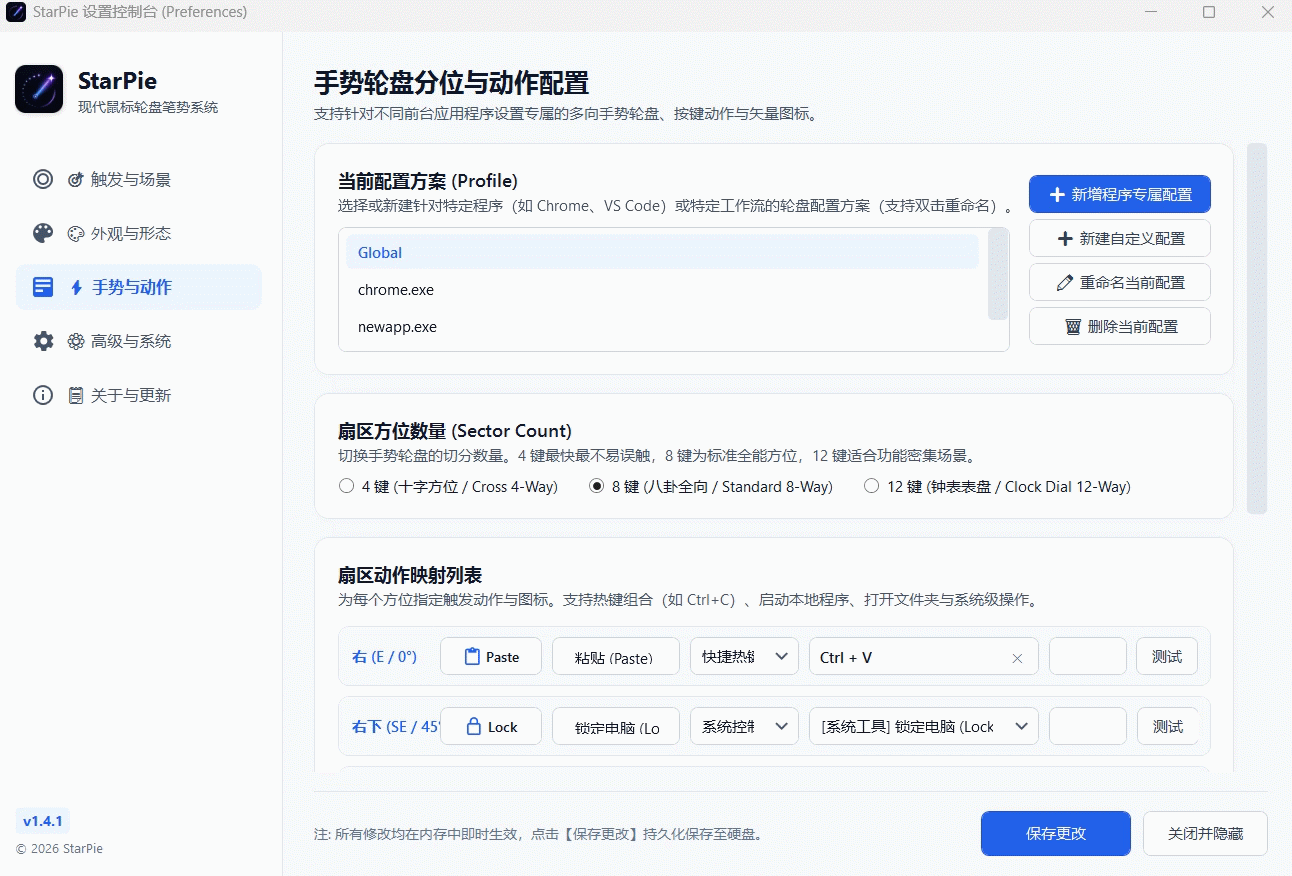
Task: Click the outlined palette icon beside 外观与形态
Action: tap(75, 234)
